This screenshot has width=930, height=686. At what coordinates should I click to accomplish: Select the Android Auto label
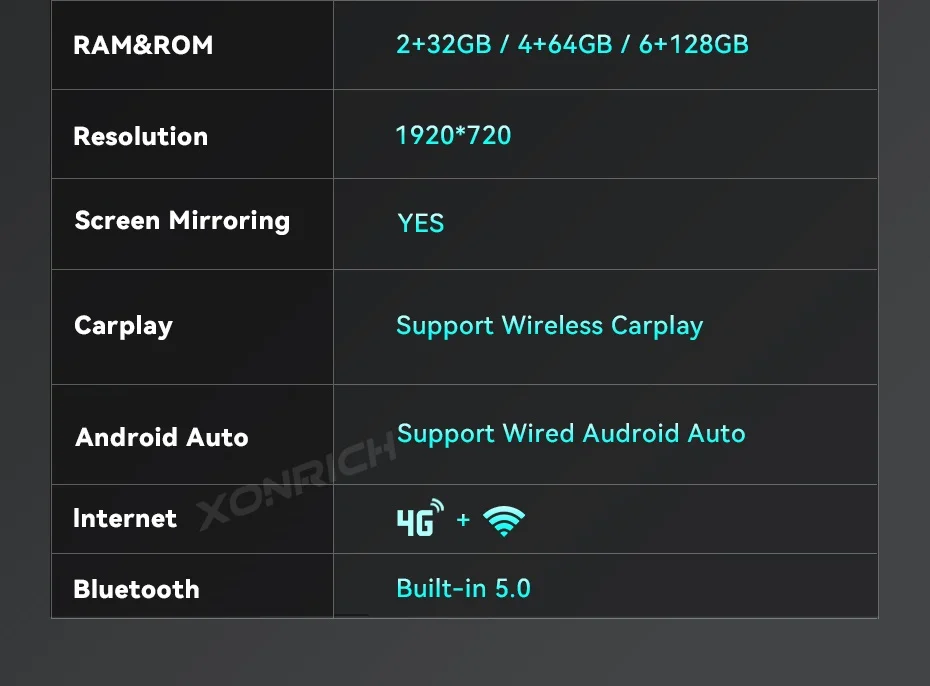point(161,438)
